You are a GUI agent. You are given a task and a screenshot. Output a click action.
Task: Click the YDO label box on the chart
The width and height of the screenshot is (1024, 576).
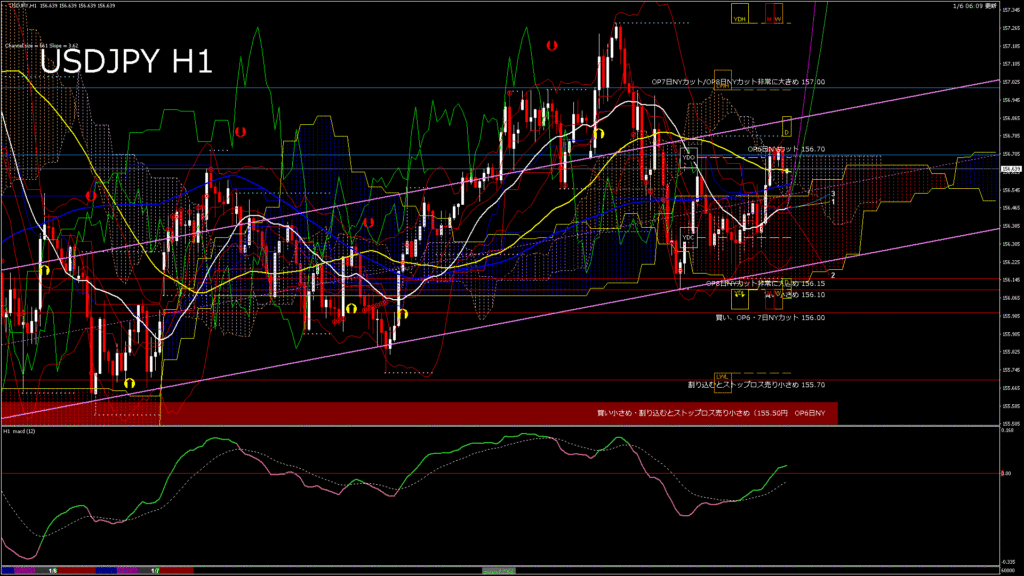click(x=688, y=158)
